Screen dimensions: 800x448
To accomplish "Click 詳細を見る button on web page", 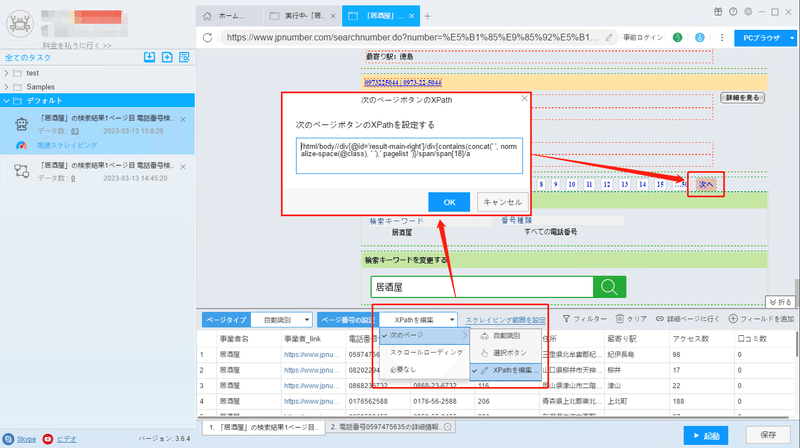I will tap(742, 97).
